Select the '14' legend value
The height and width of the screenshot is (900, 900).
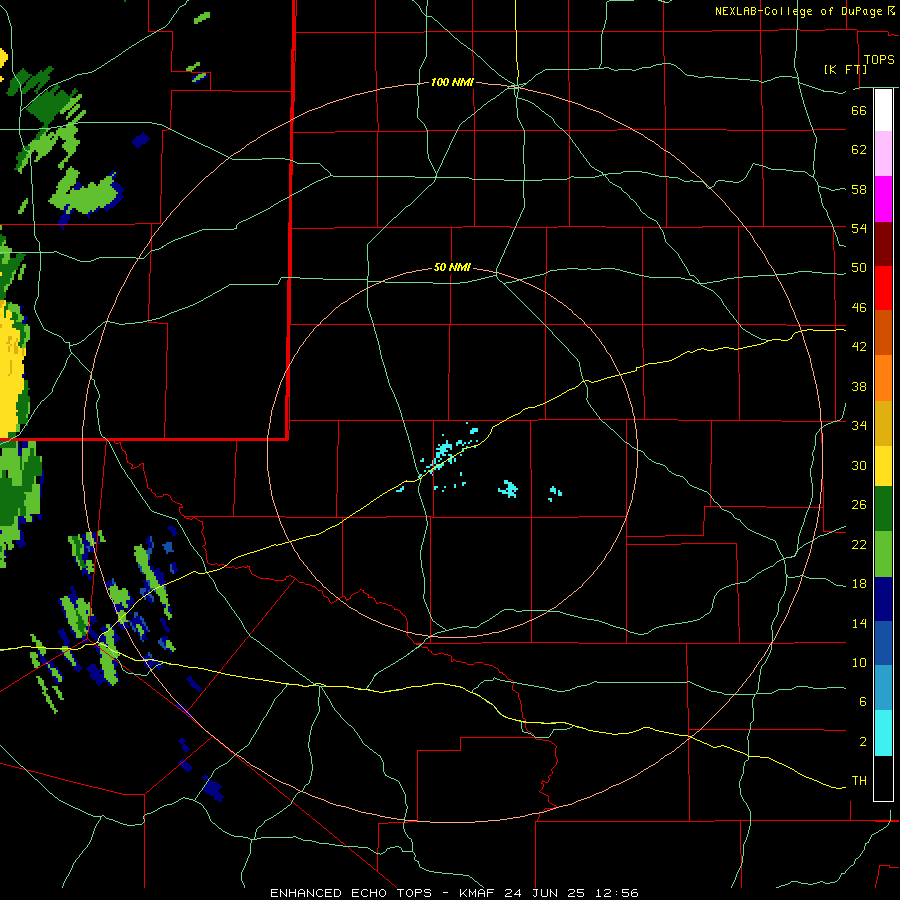[x=859, y=623]
